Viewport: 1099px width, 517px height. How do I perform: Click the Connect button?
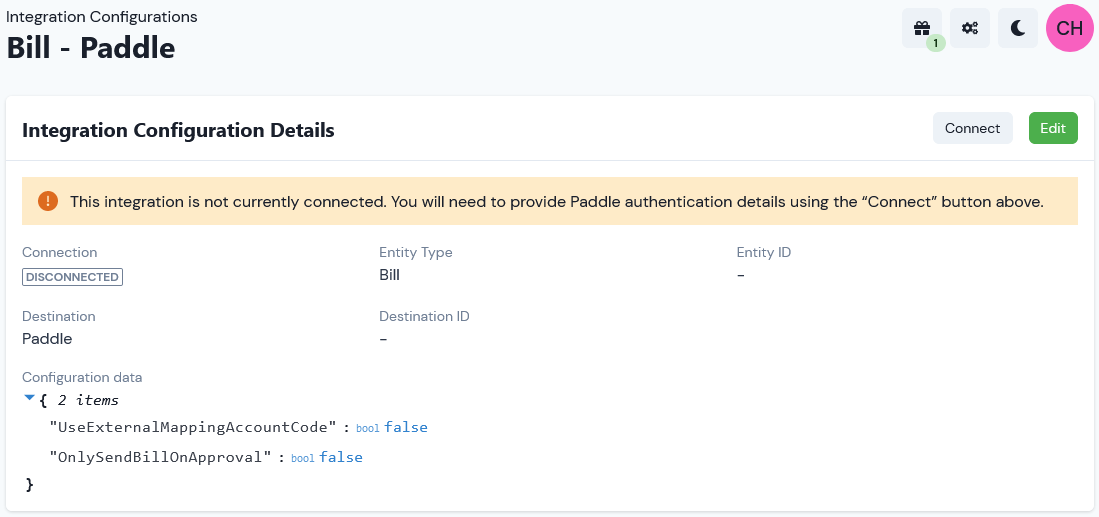click(972, 128)
